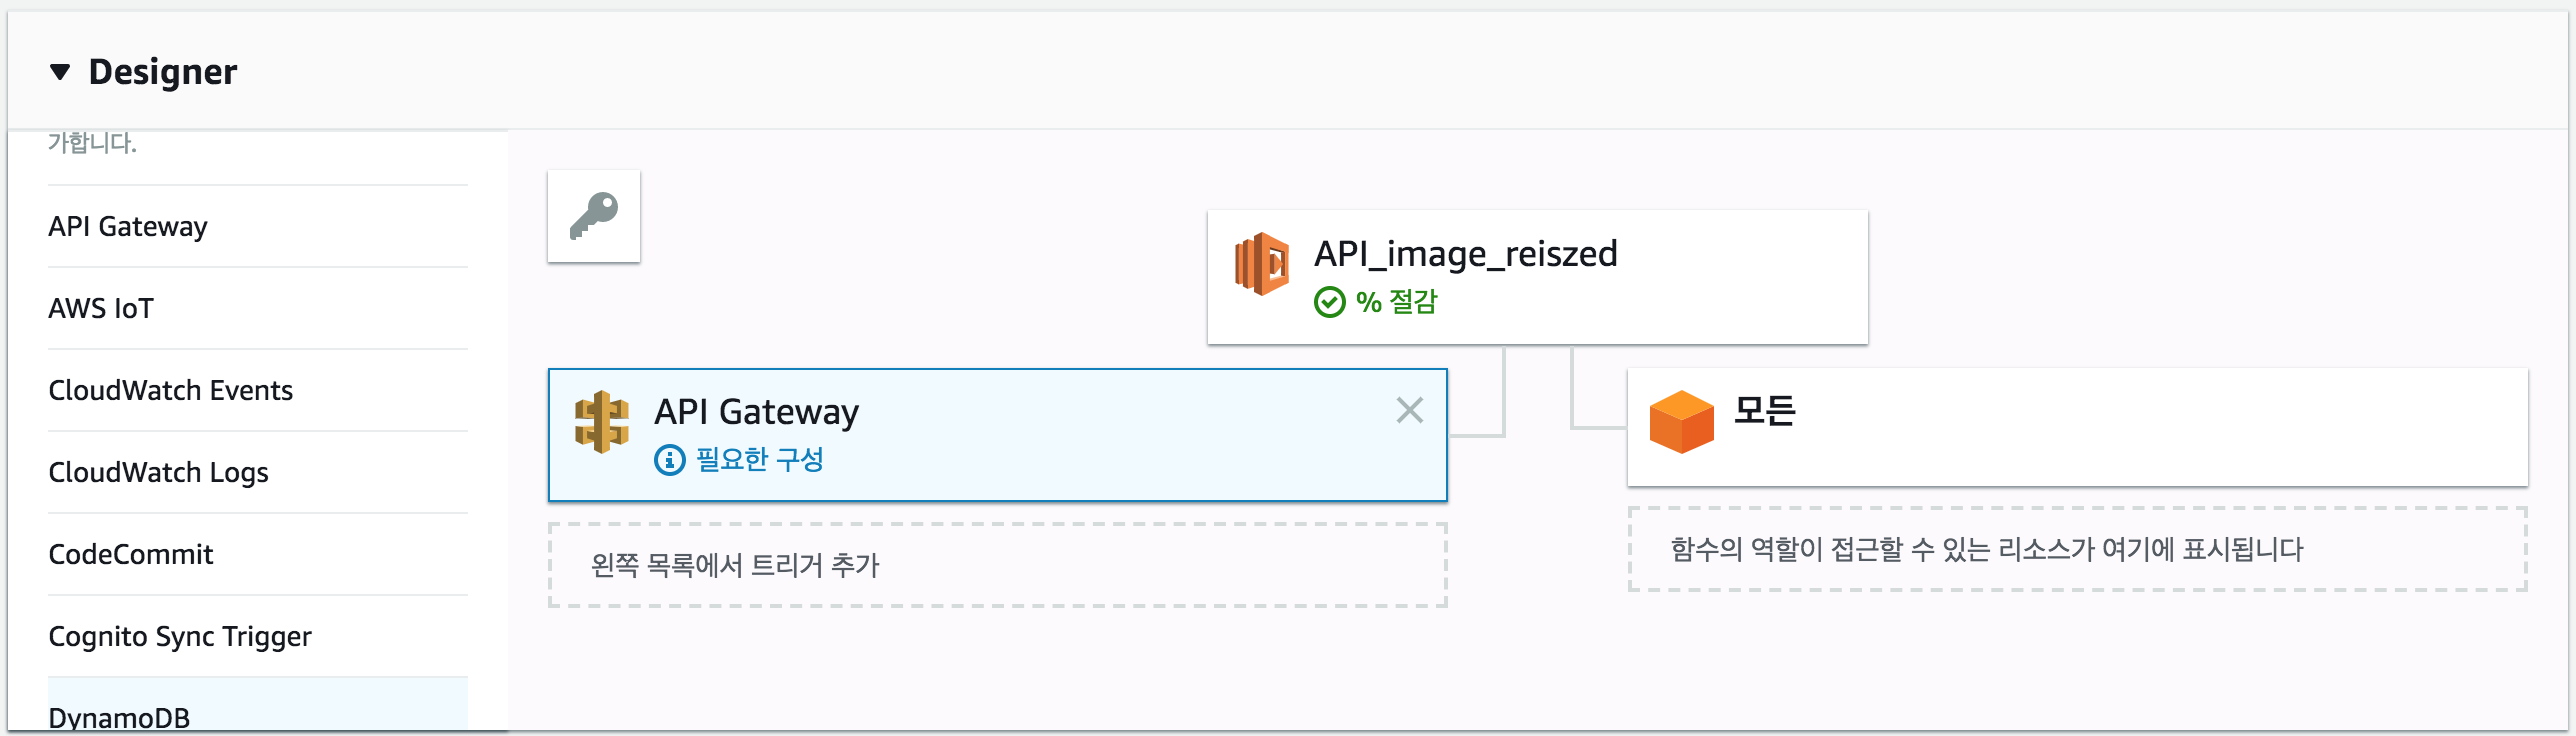
Task: Open the key permissions icon
Action: (594, 217)
